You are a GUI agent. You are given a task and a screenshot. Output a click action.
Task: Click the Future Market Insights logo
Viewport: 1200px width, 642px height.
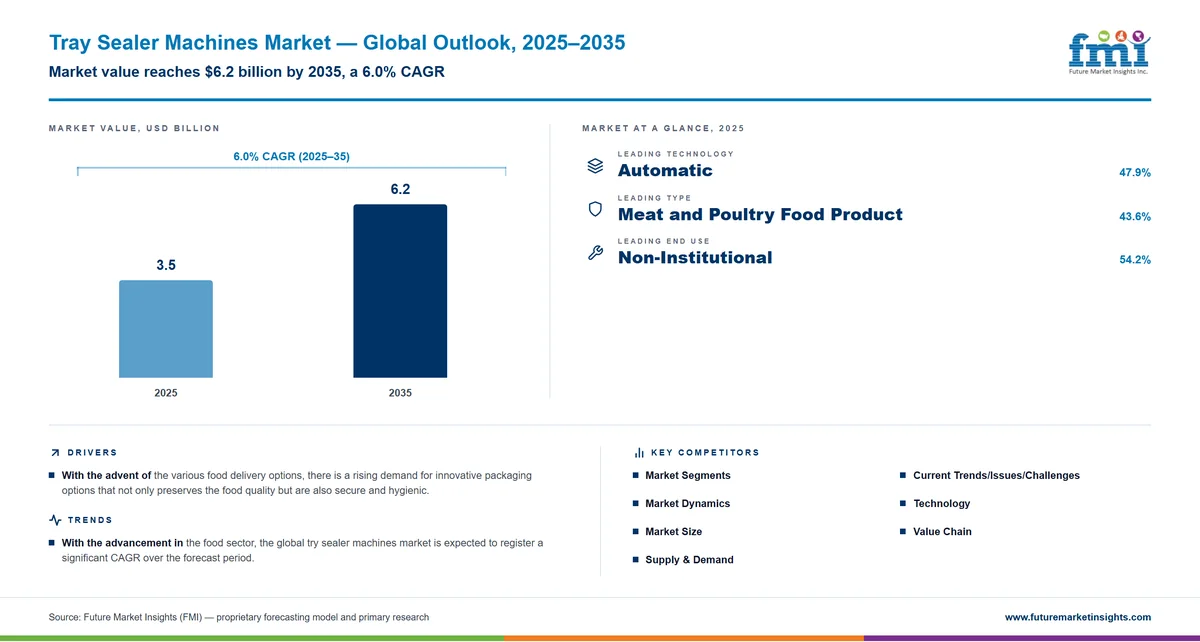click(x=1109, y=53)
